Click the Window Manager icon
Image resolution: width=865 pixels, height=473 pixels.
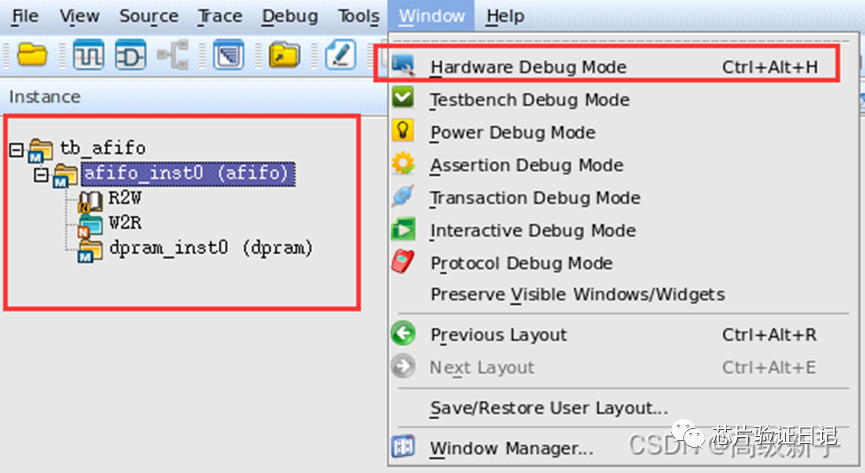click(x=403, y=447)
